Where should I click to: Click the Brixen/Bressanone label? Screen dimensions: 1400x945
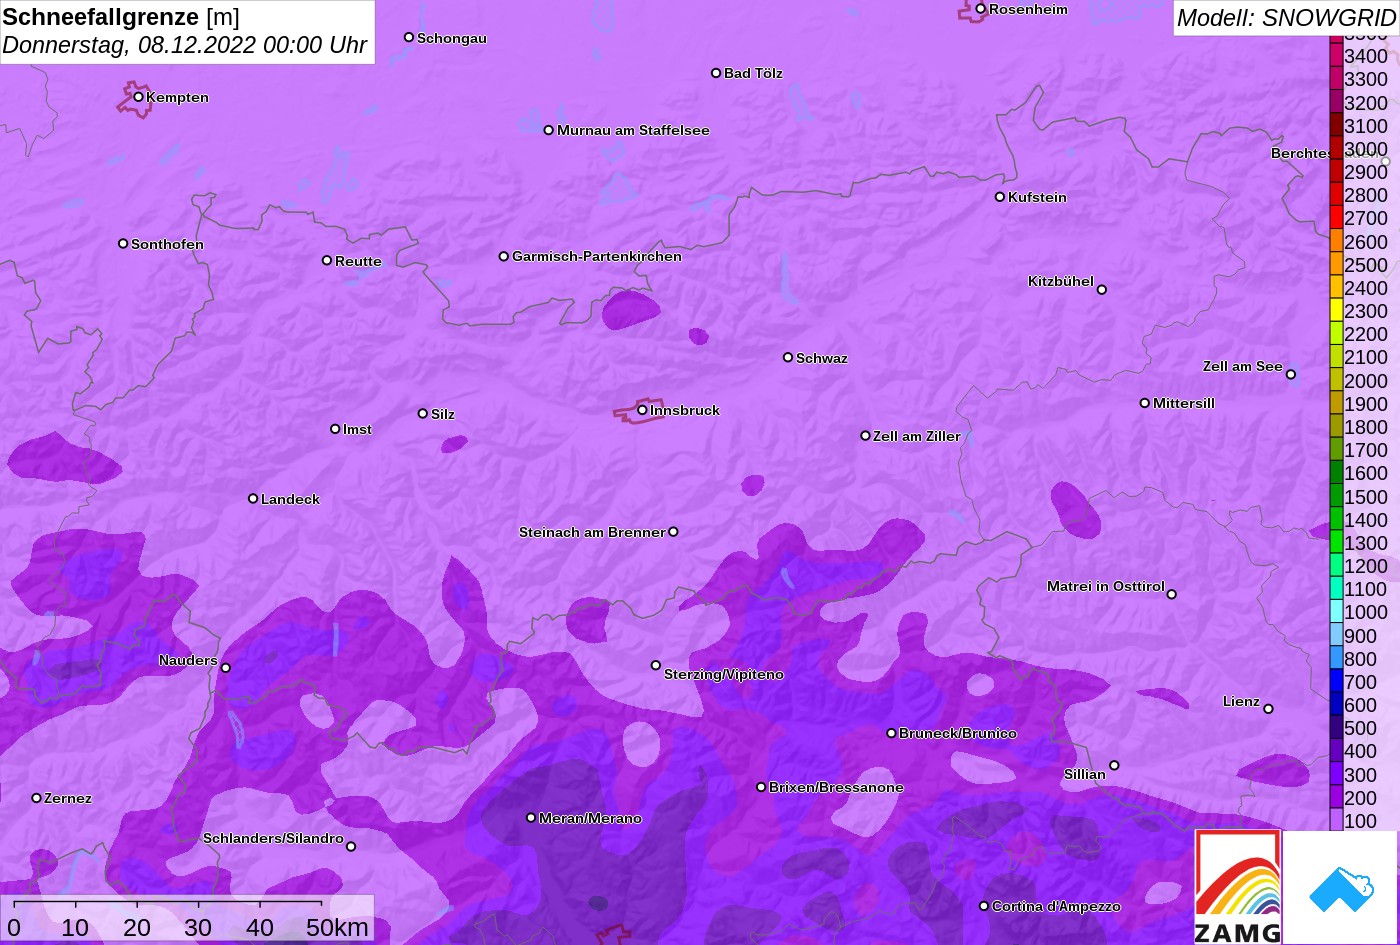tap(836, 787)
